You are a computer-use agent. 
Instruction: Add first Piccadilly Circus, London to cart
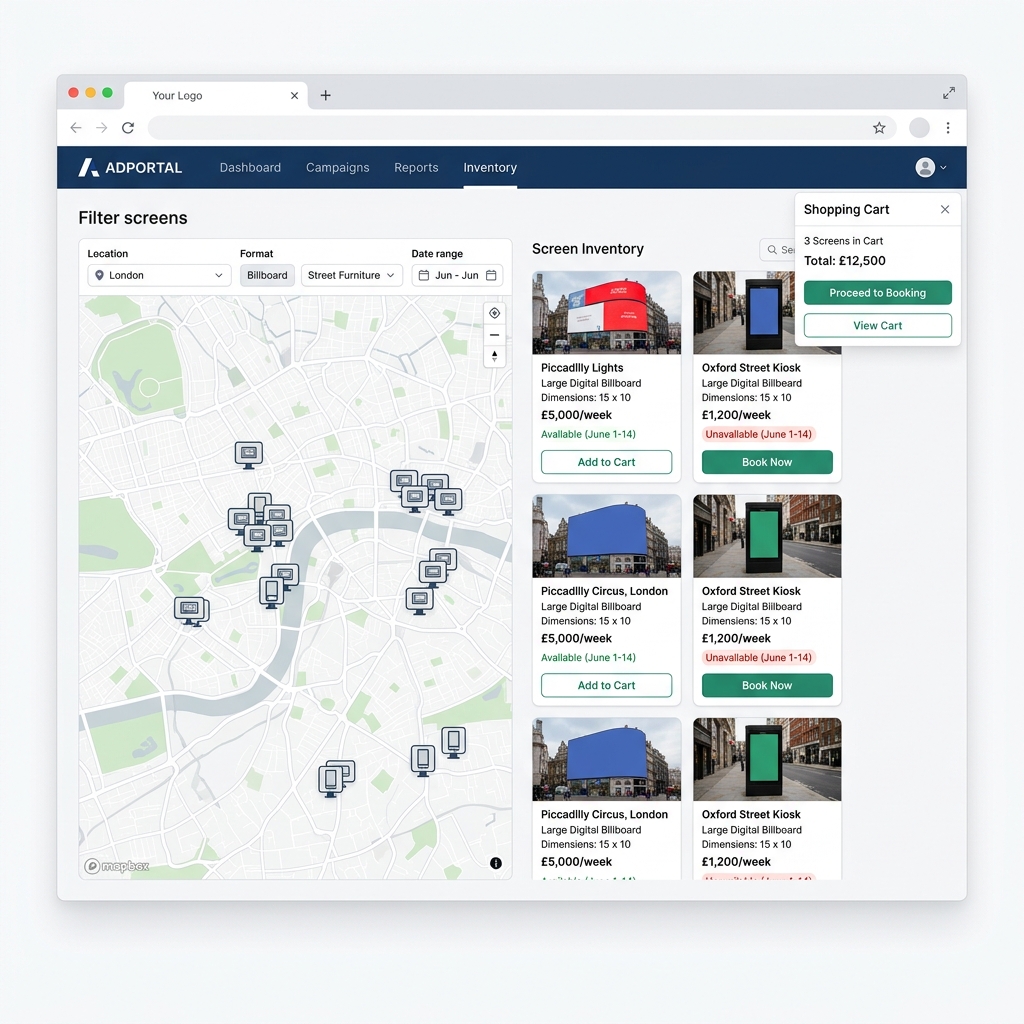(606, 686)
